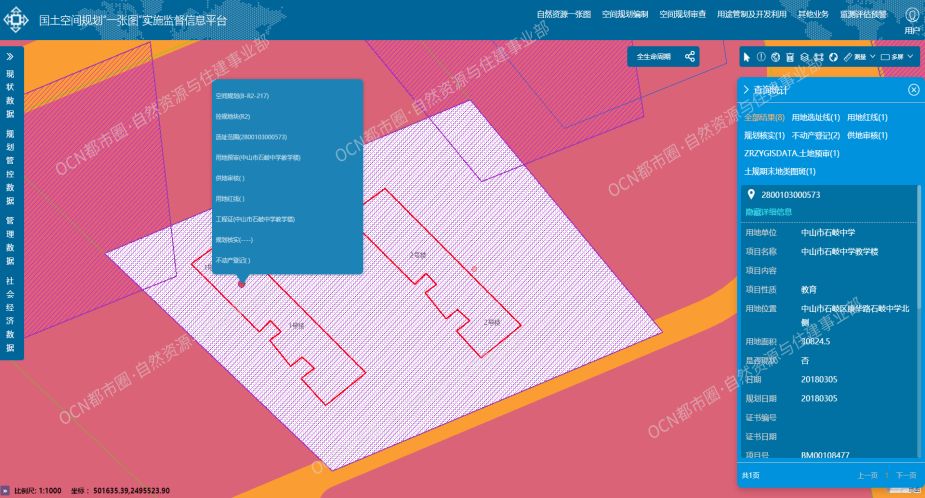Click popup entry 规划核实(----)
Screen dimensions: 925x498
pos(234,240)
